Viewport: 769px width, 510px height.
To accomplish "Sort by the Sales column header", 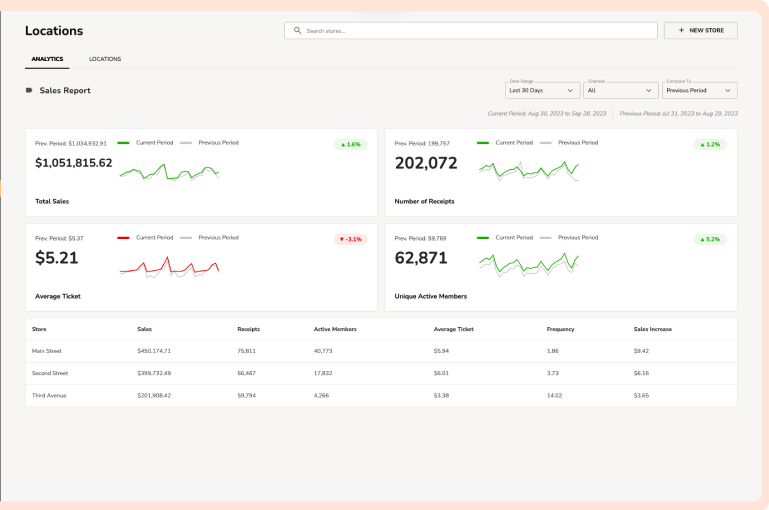I will coord(145,329).
